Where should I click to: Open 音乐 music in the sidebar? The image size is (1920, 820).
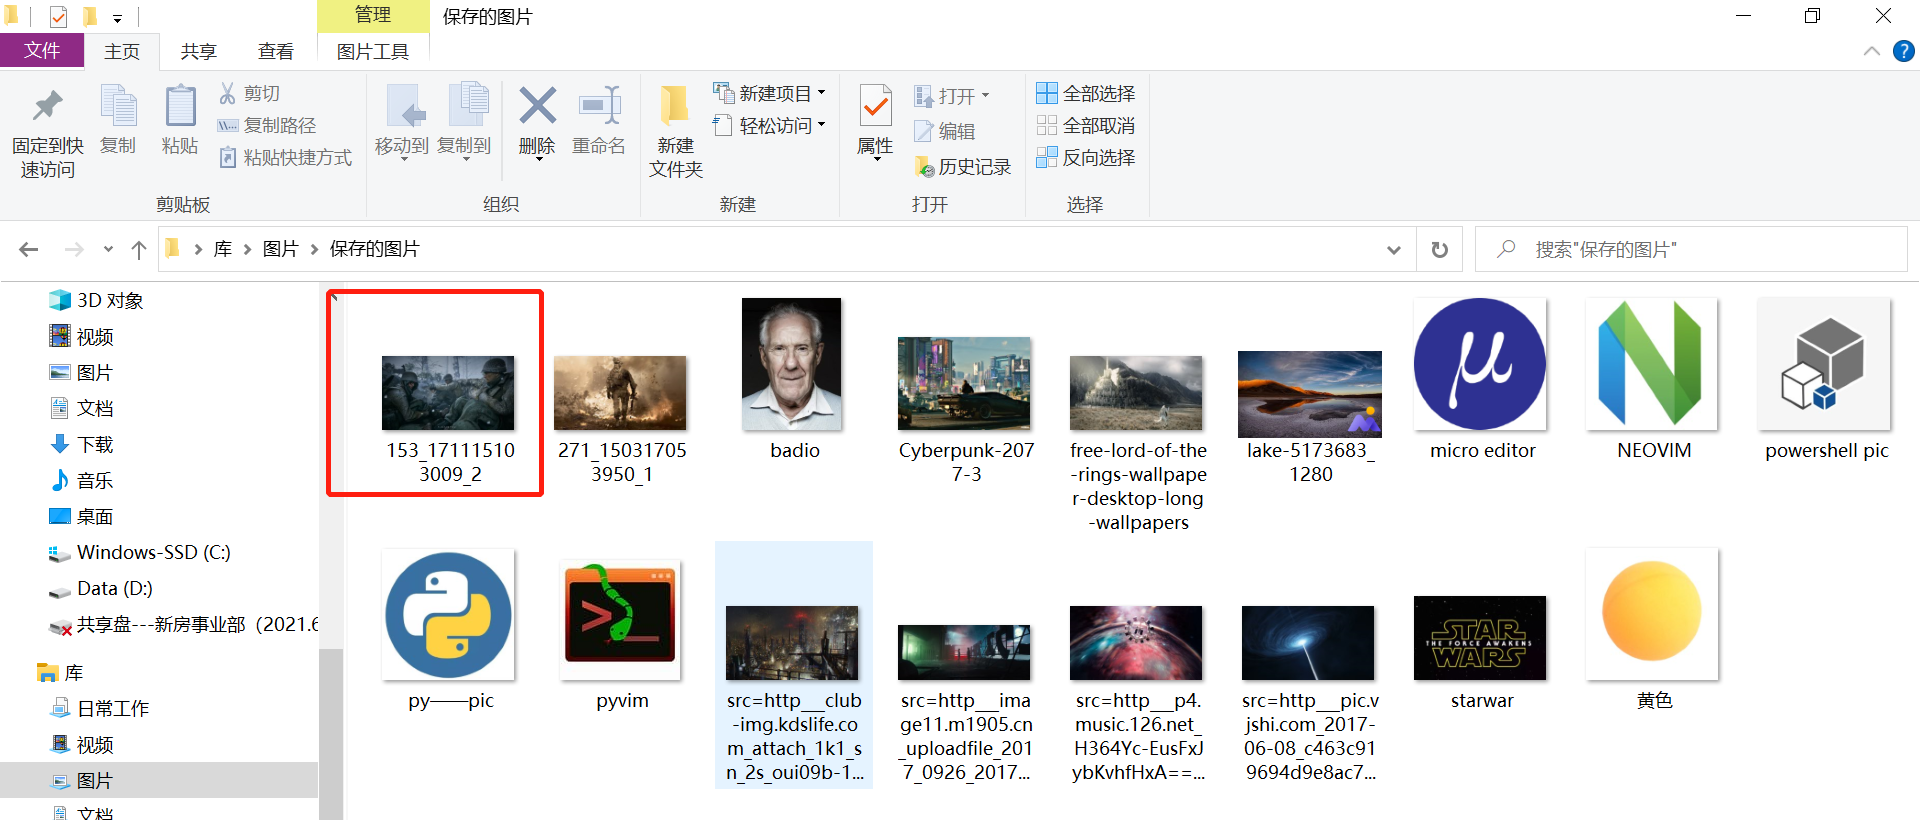82,480
